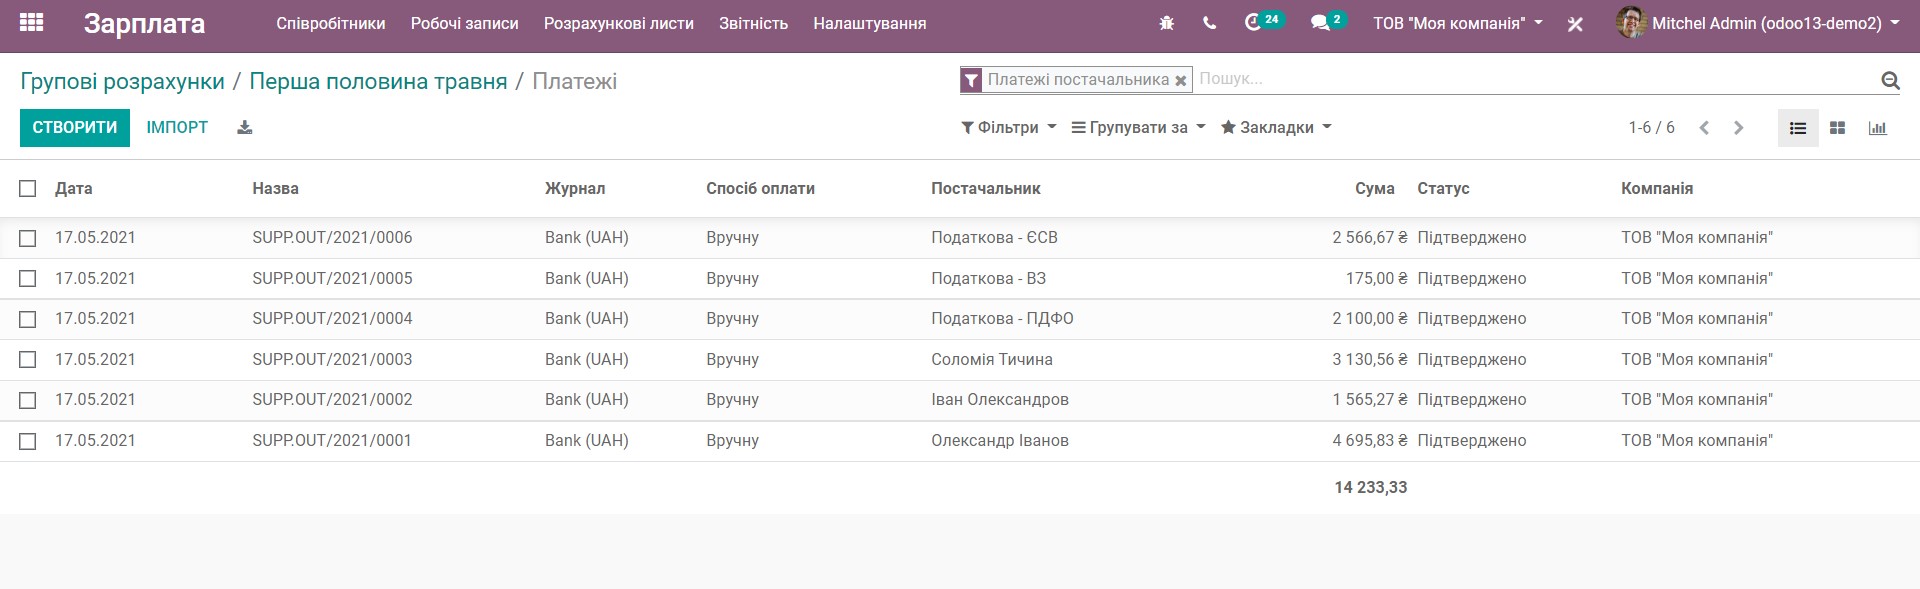The width and height of the screenshot is (1920, 589).
Task: Open payment SUPP.OUT/2021/0006
Action: (332, 238)
